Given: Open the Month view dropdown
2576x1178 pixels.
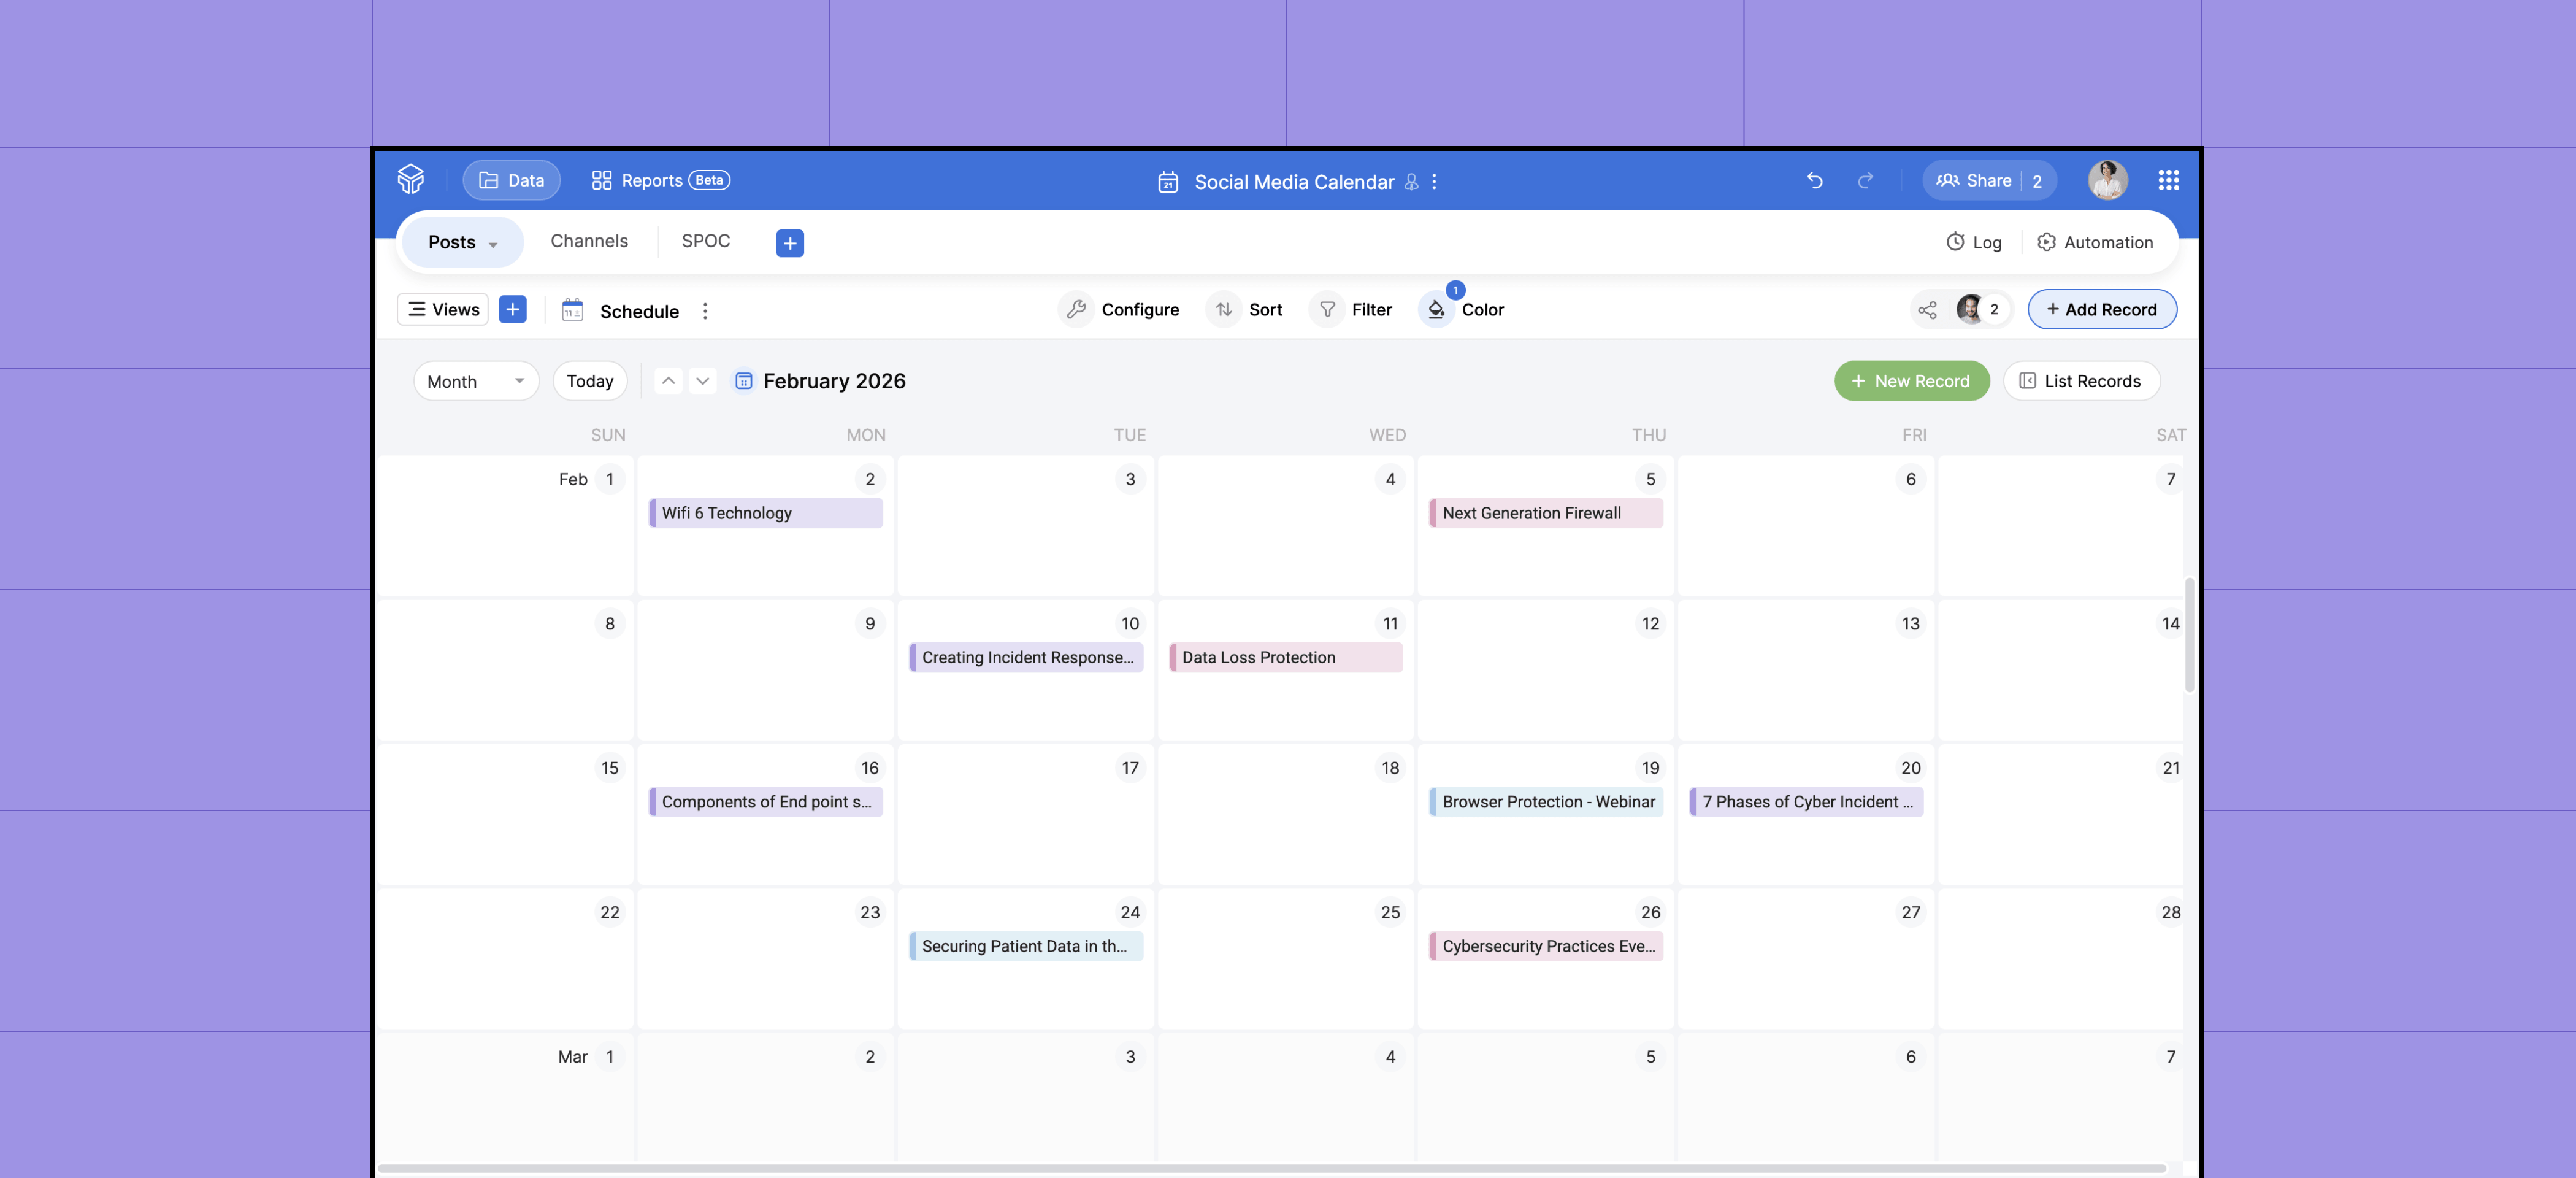Looking at the screenshot, I should (475, 381).
